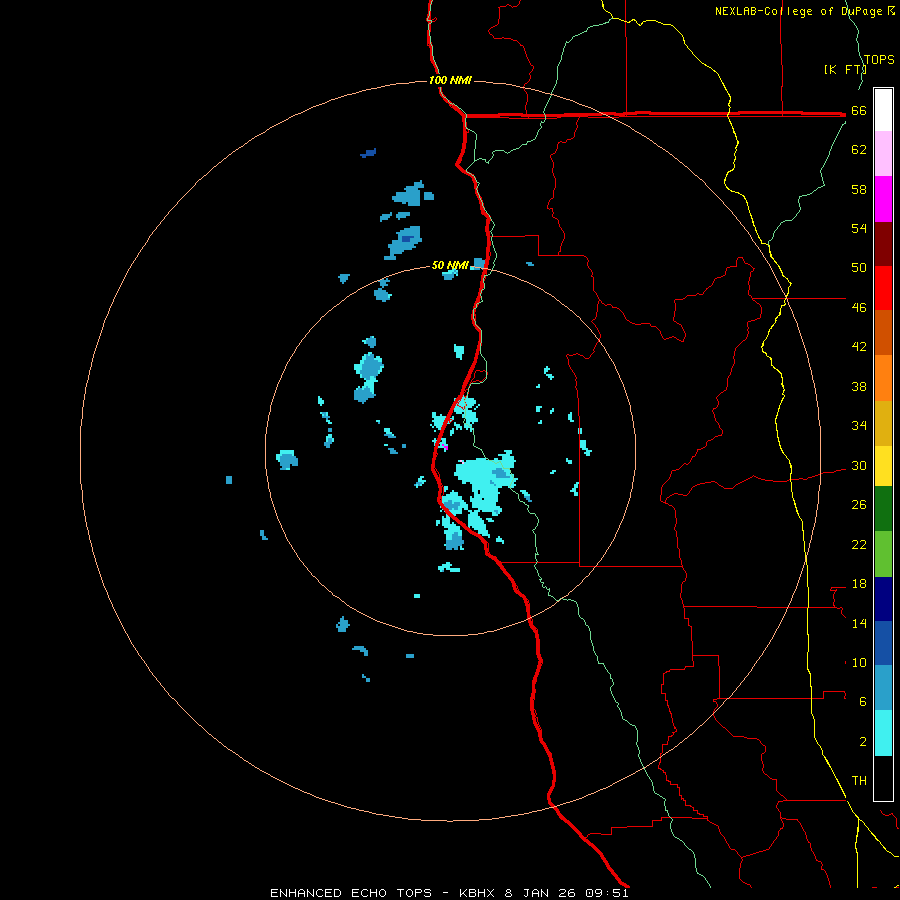Click the '100 NMI' range ring label

coord(450,80)
